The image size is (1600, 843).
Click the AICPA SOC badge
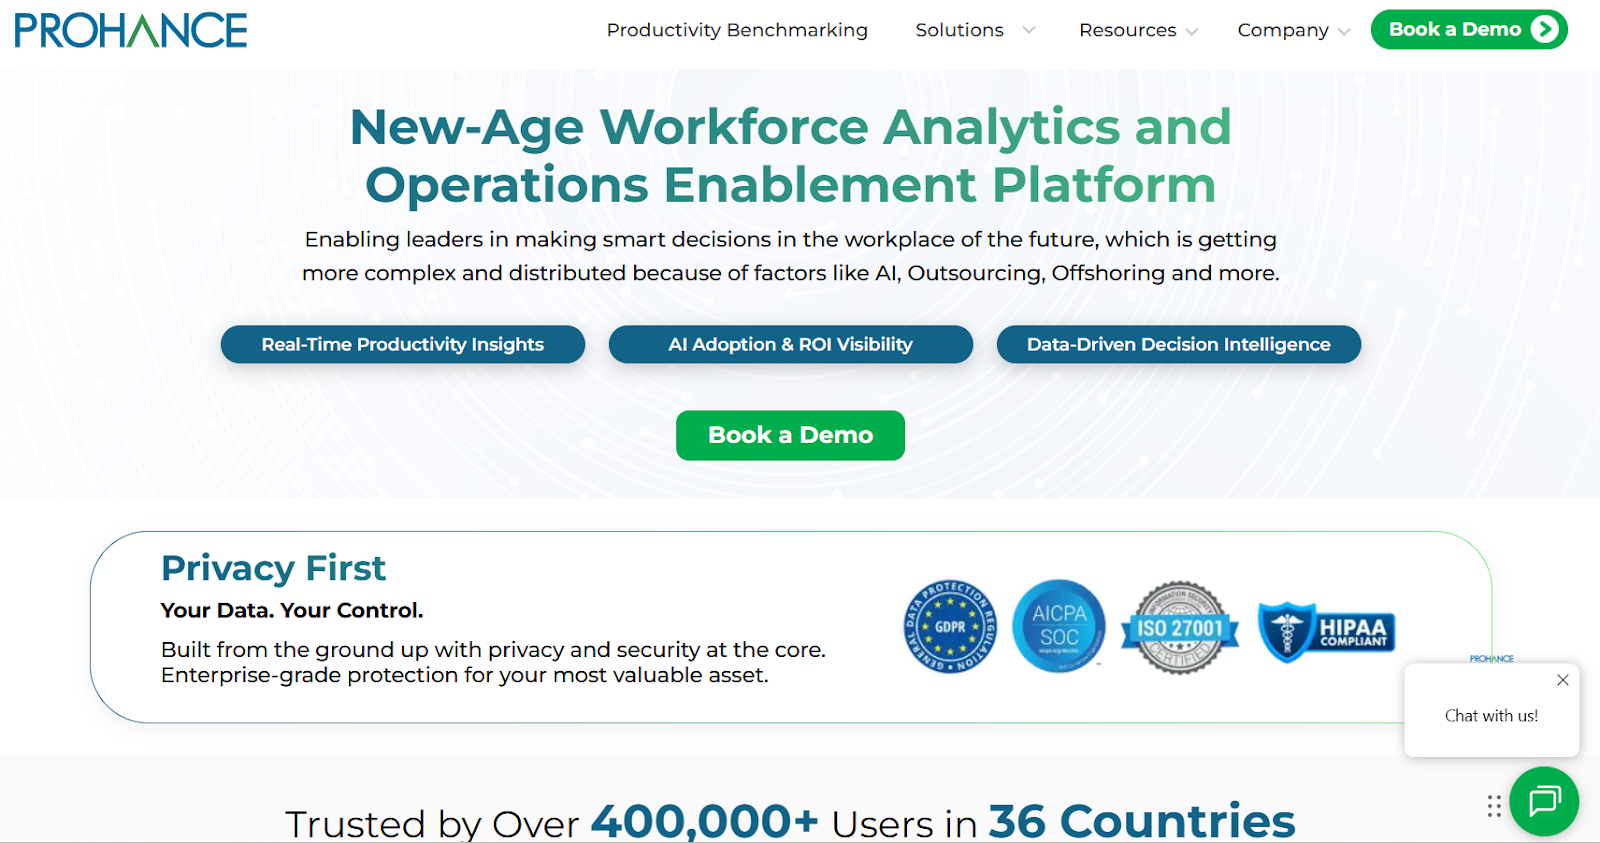(x=1059, y=626)
